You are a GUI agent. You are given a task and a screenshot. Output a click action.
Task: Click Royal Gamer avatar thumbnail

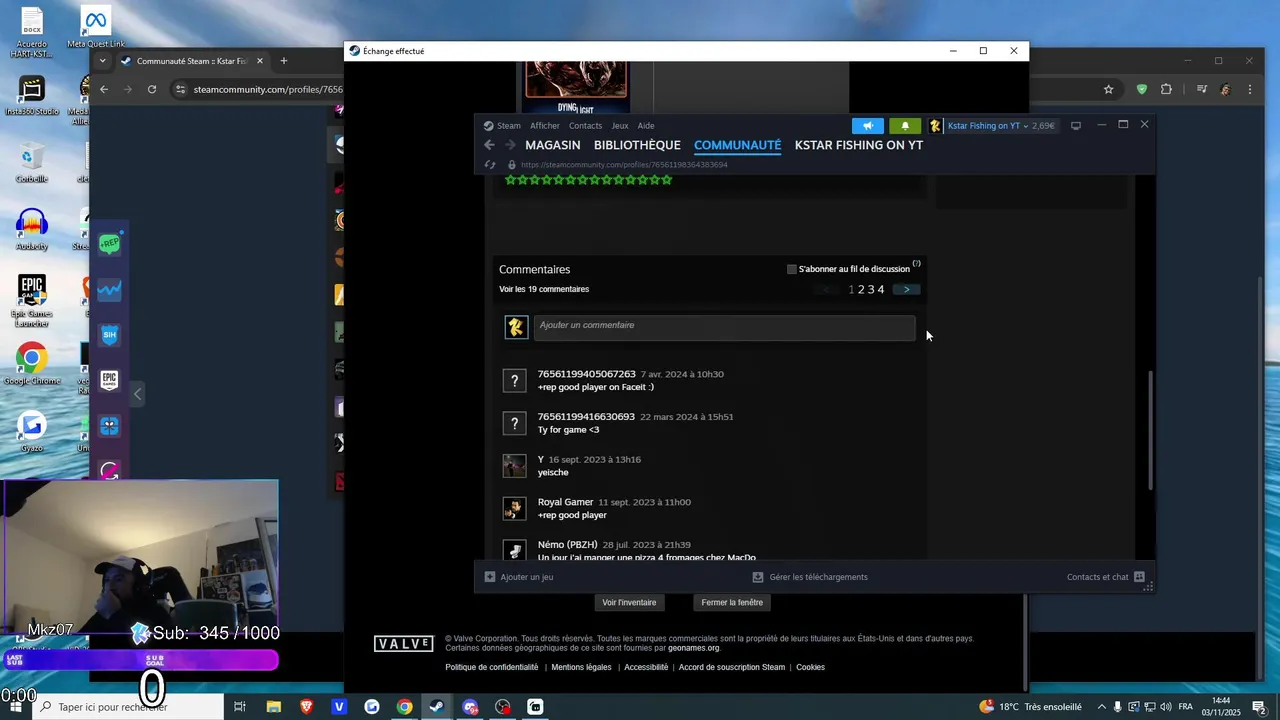(x=514, y=509)
